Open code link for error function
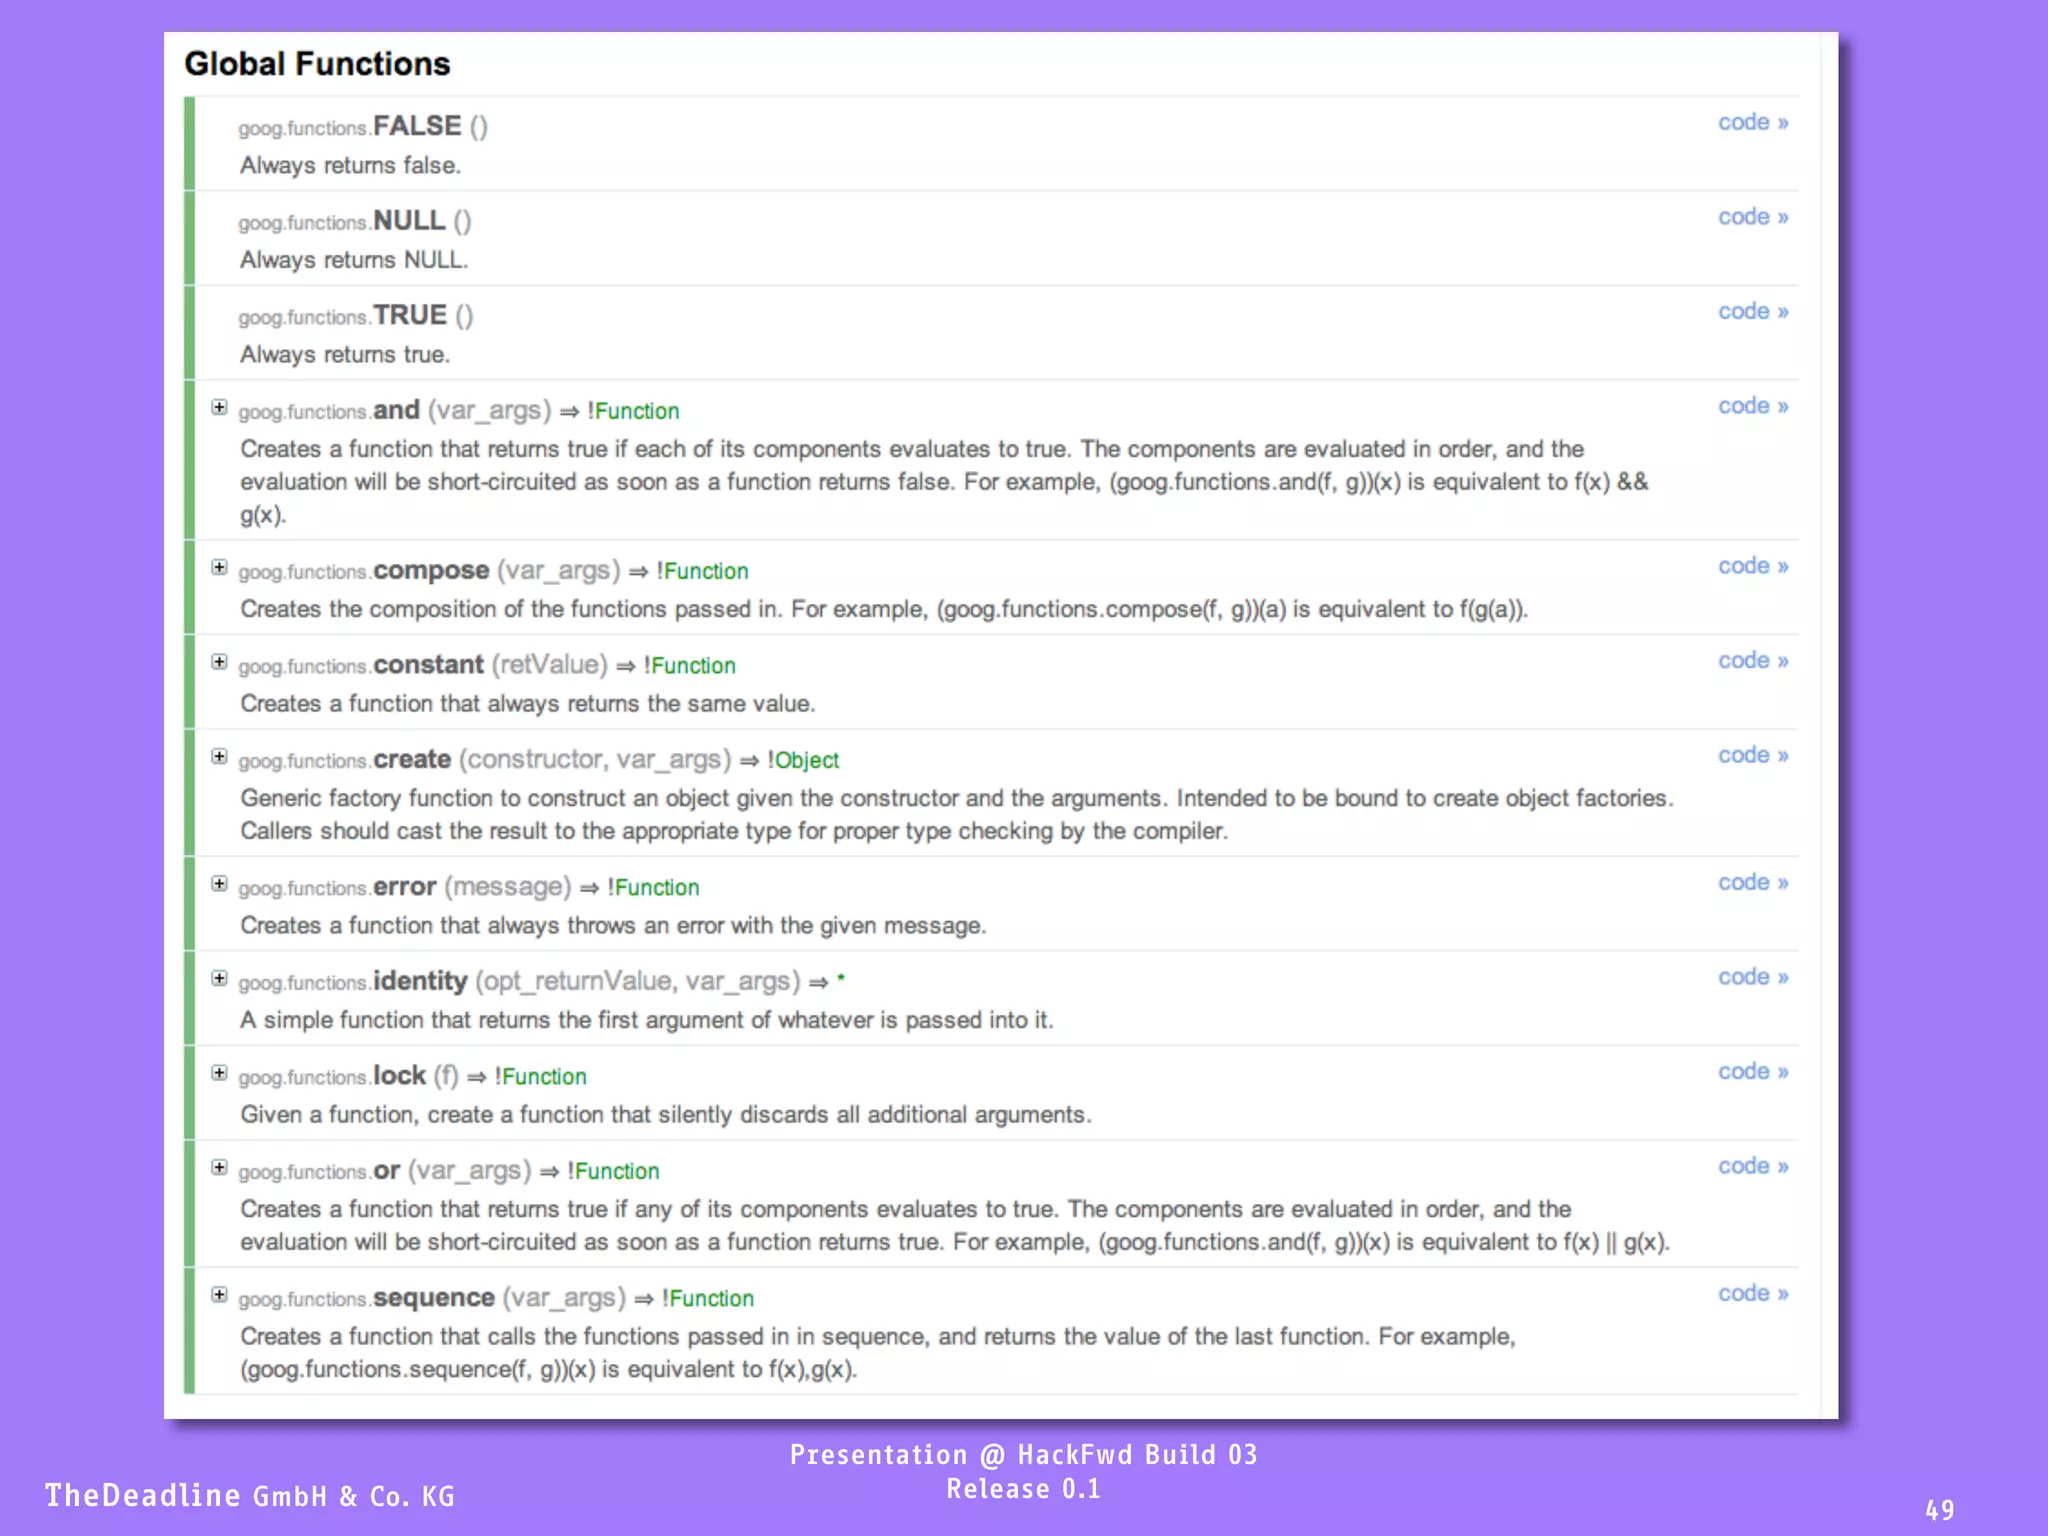 (1753, 882)
